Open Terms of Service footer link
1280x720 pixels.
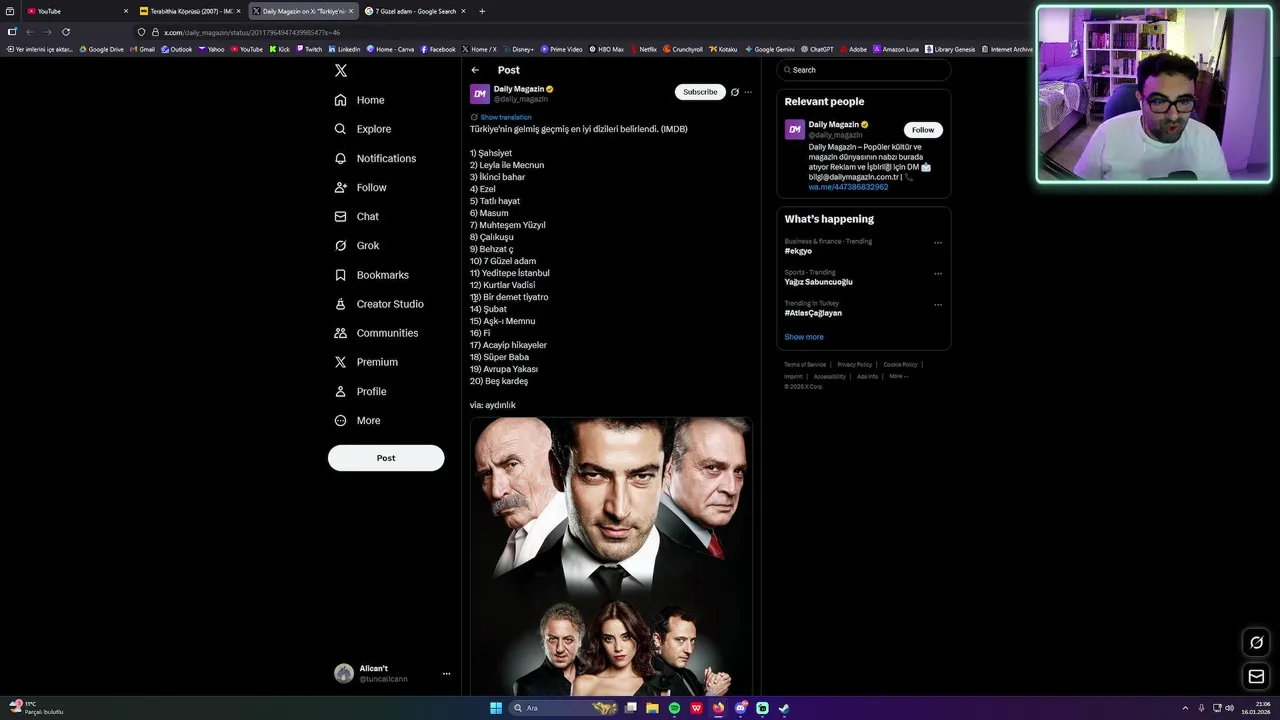click(805, 365)
